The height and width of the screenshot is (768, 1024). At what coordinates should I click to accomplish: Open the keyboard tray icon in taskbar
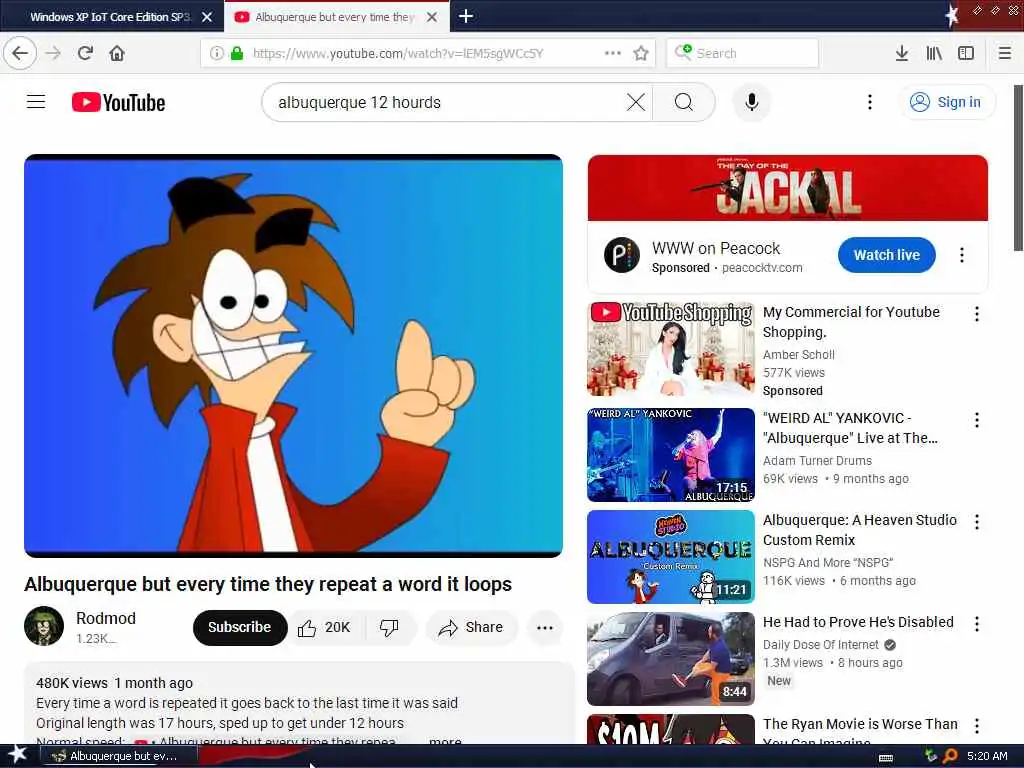(886, 758)
